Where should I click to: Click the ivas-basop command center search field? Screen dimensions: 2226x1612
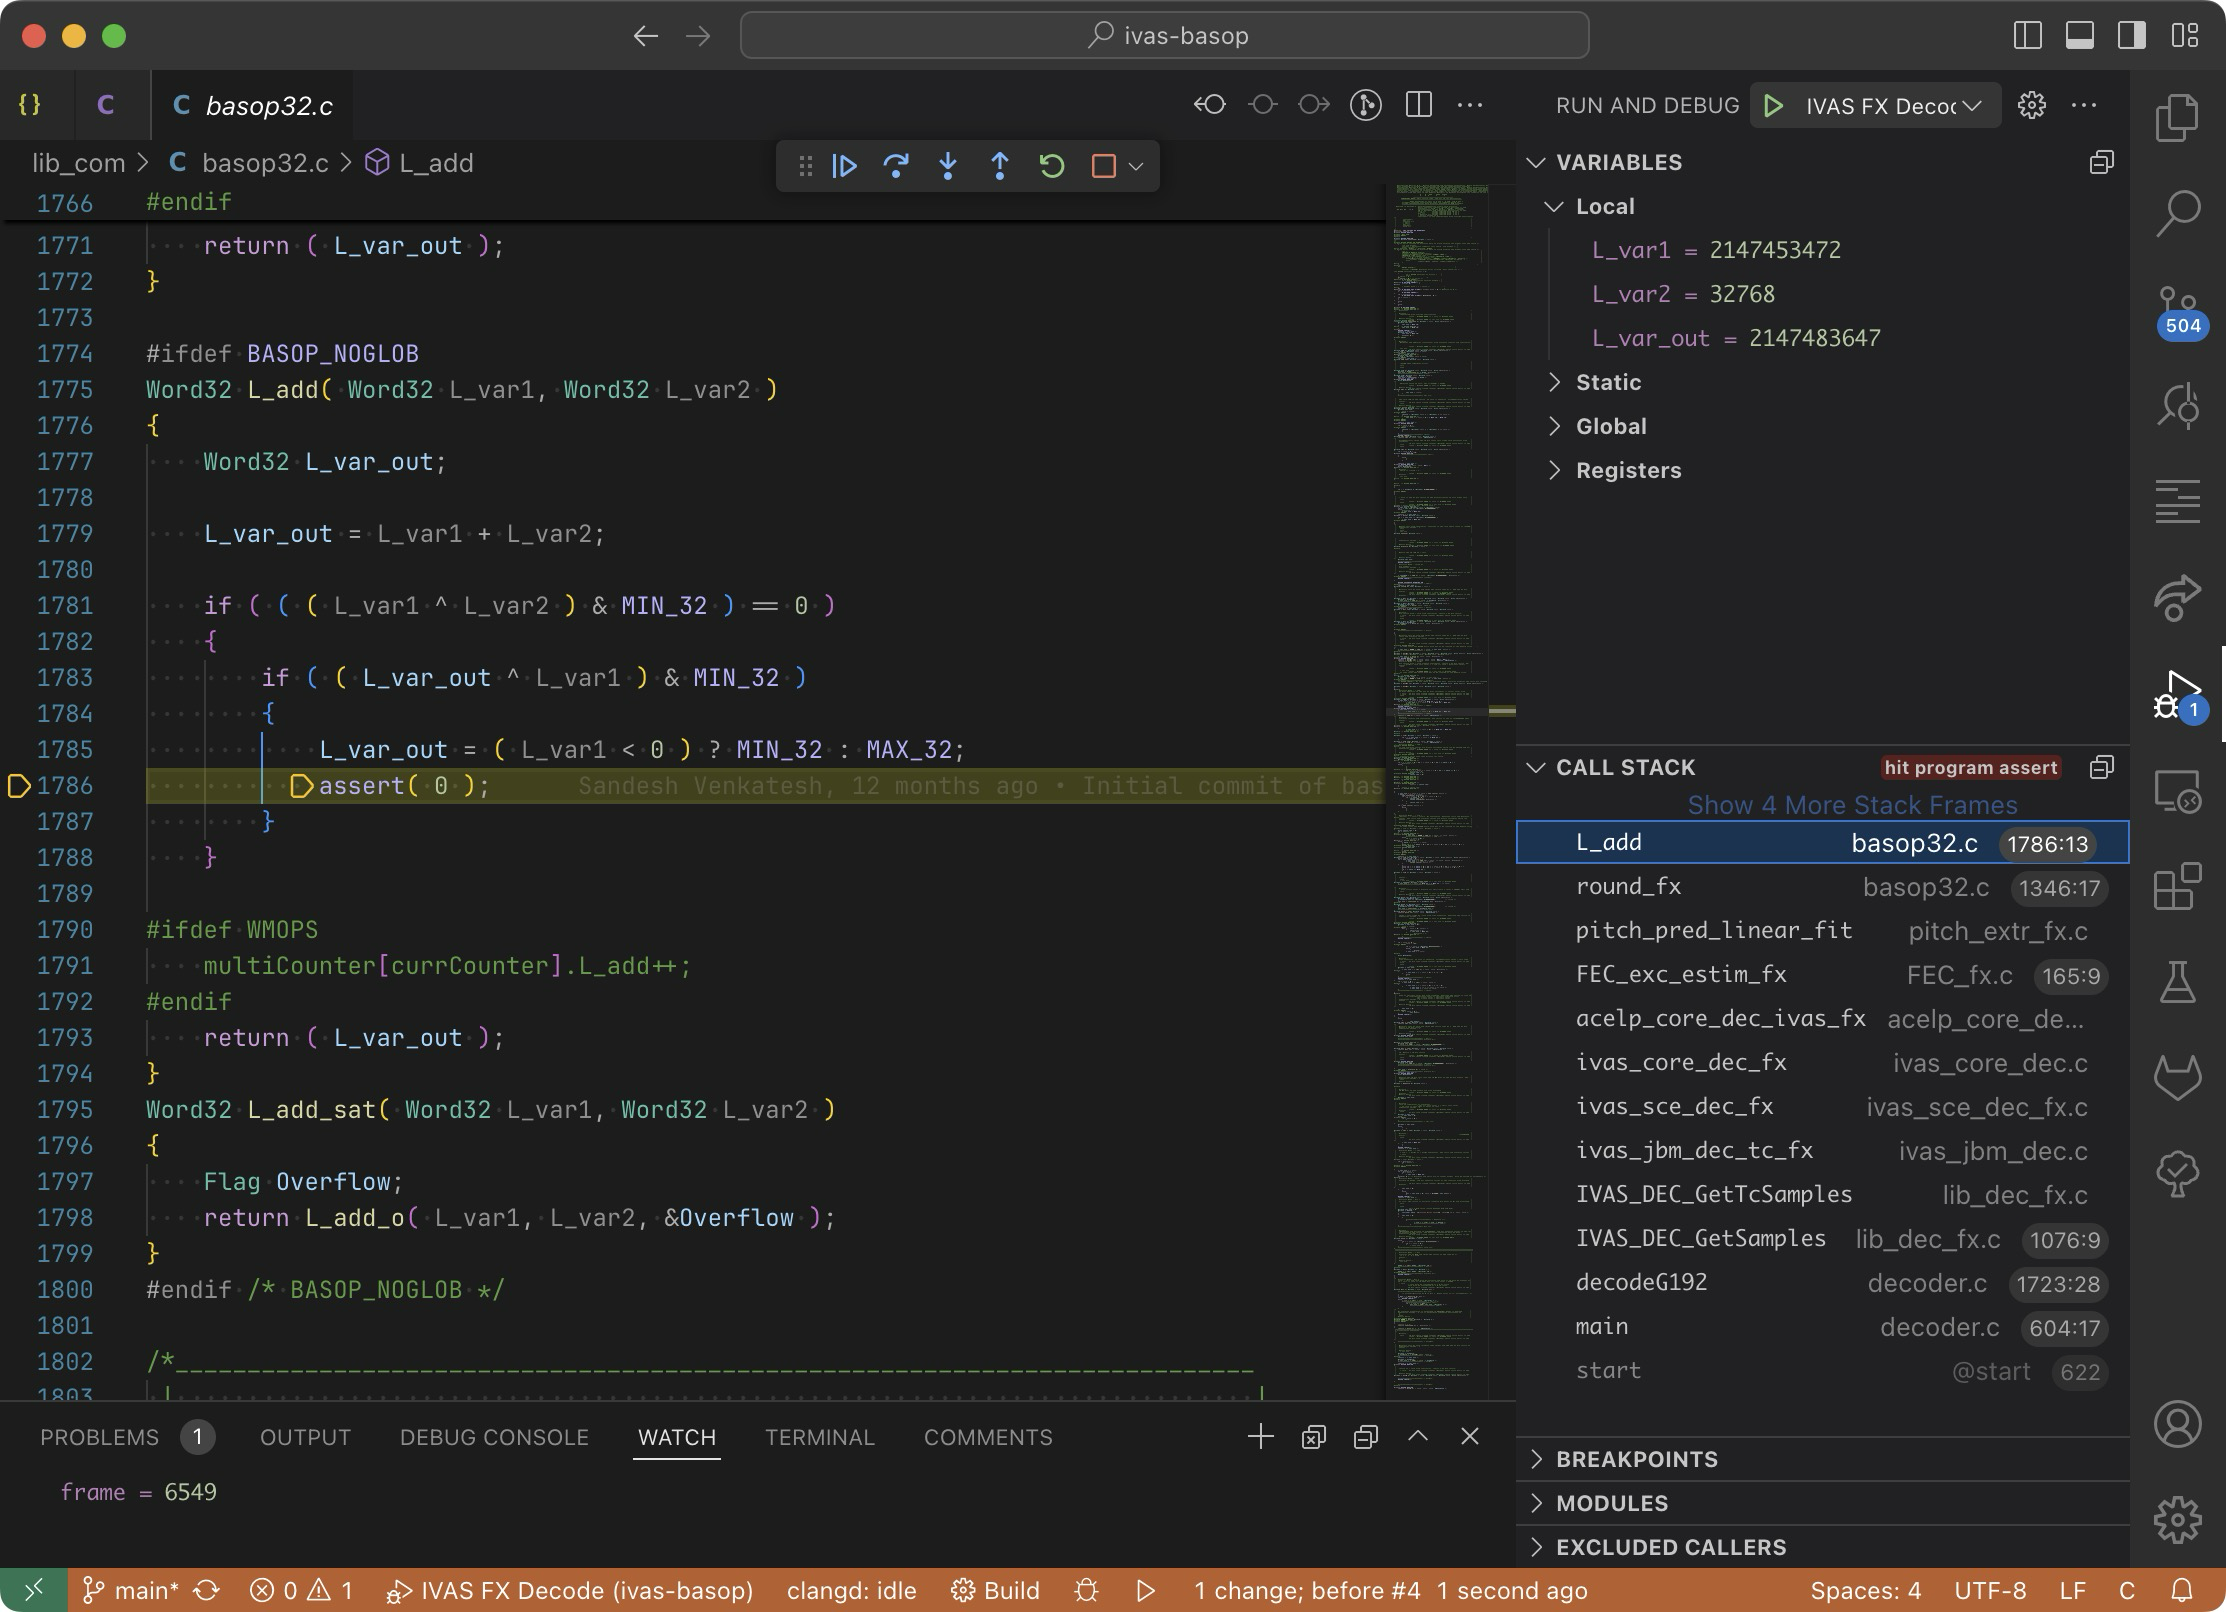pos(1164,36)
